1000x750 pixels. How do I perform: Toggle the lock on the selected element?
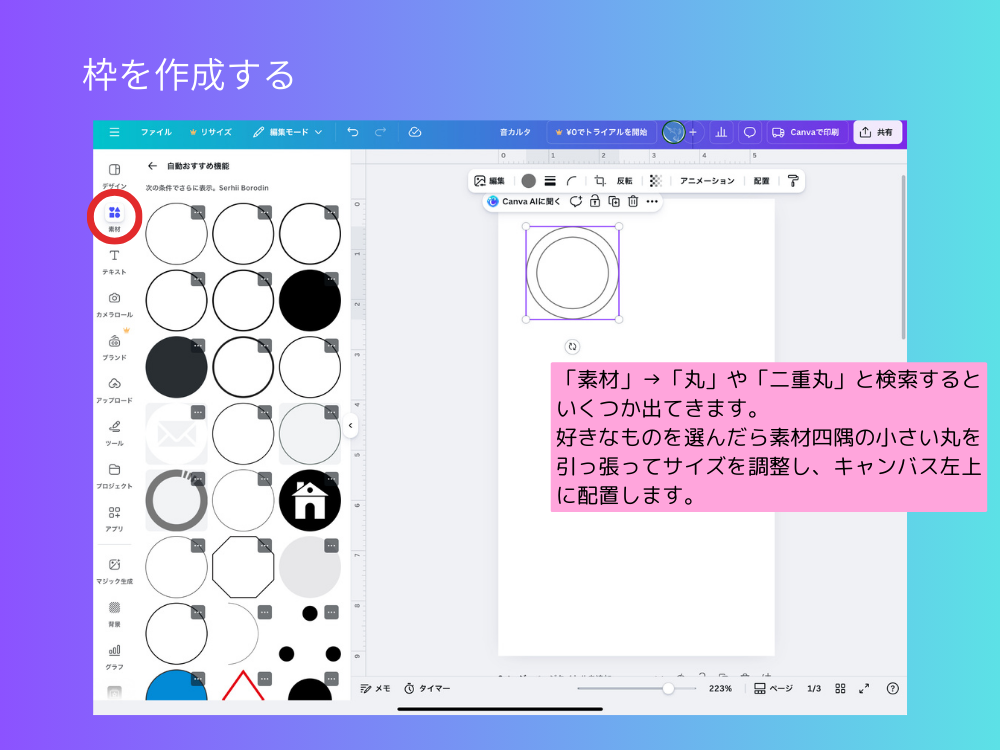point(596,201)
